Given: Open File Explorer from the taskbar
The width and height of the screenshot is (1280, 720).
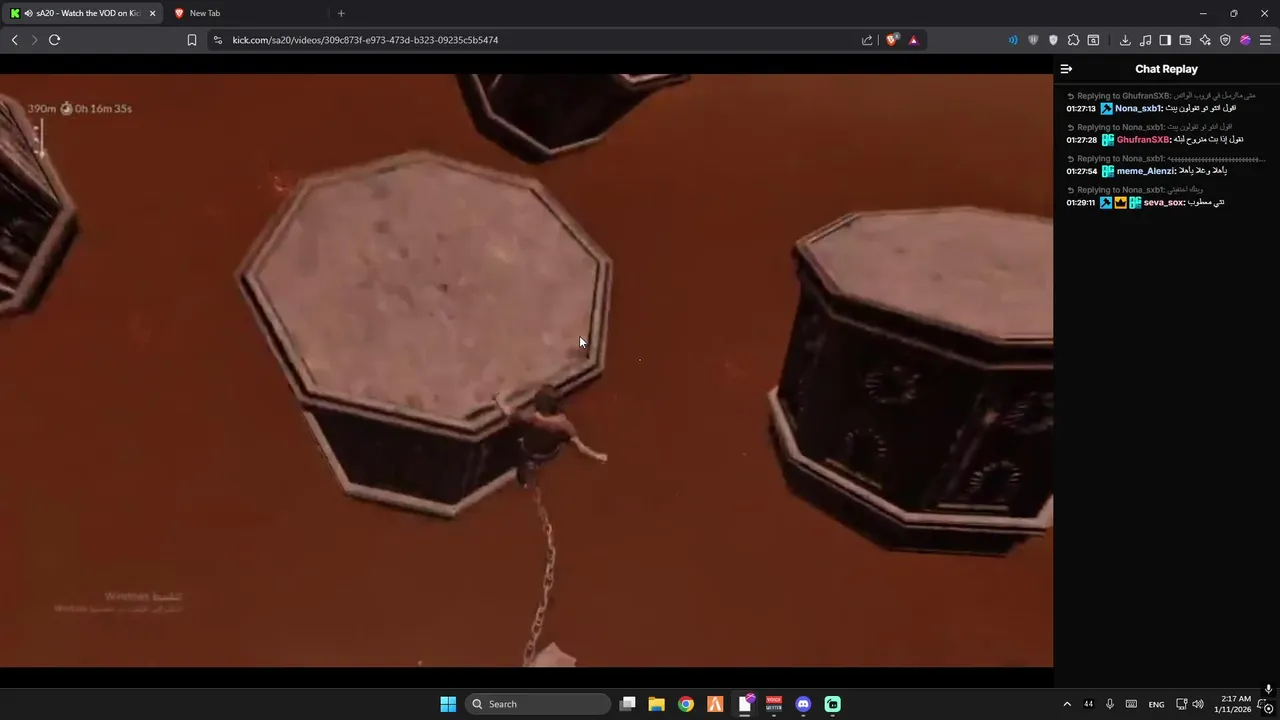Looking at the screenshot, I should pyautogui.click(x=656, y=704).
